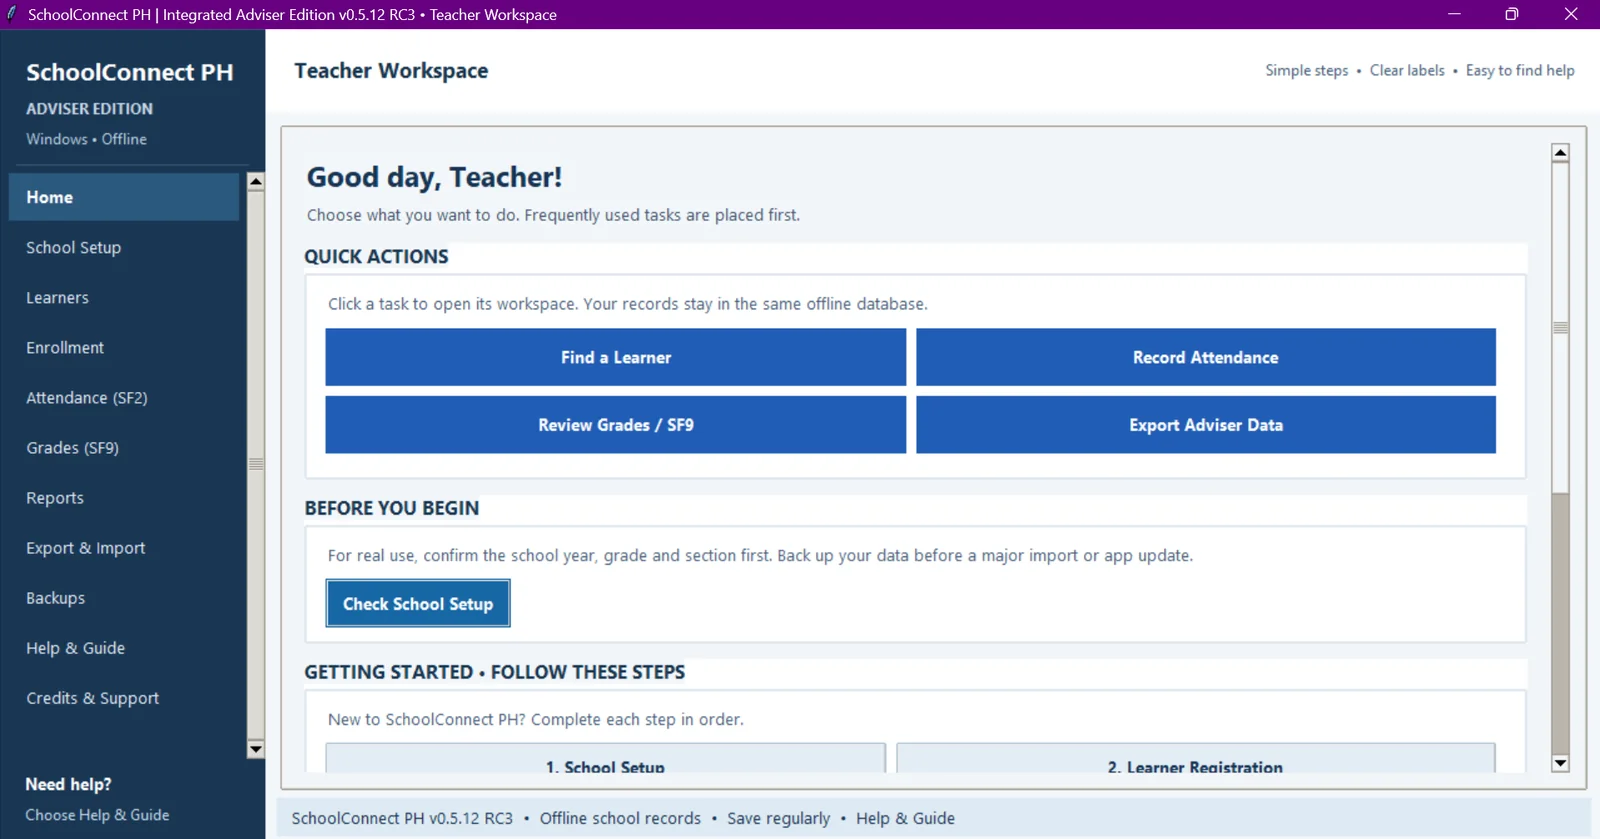Click 'Clear labels' header text

tap(1407, 70)
